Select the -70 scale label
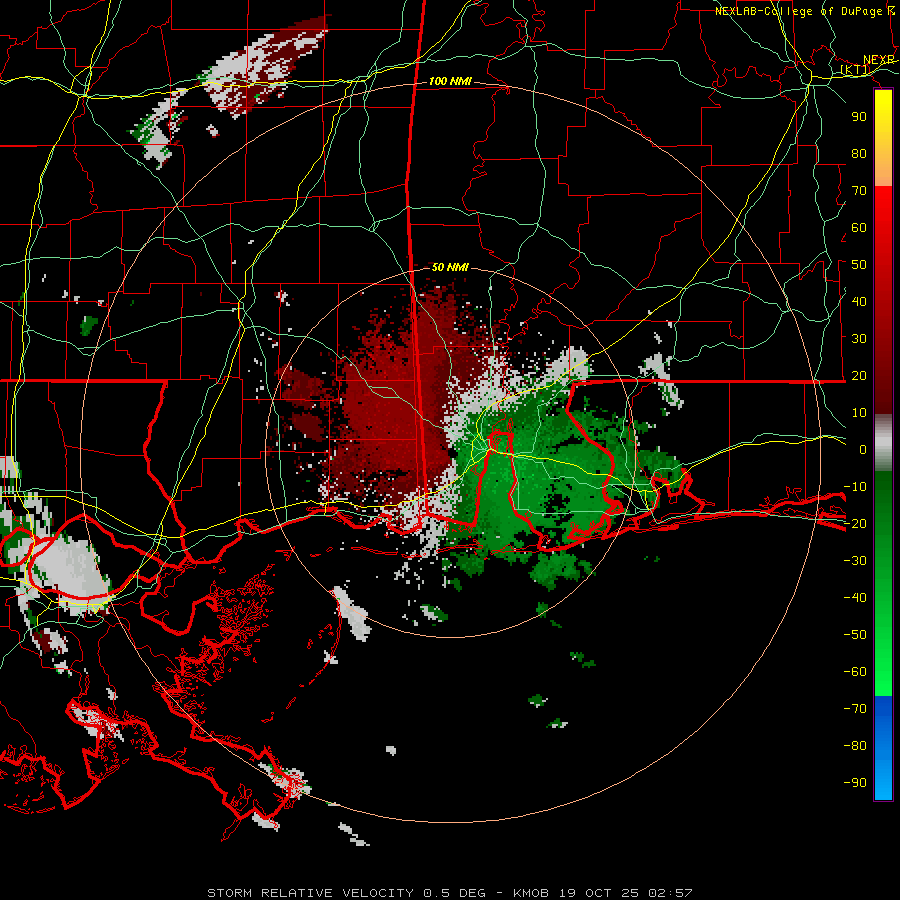The width and height of the screenshot is (900, 900). click(855, 709)
